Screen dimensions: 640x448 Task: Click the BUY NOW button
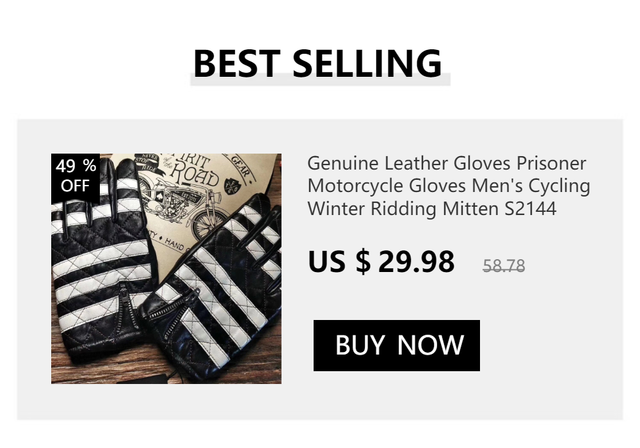(x=396, y=345)
